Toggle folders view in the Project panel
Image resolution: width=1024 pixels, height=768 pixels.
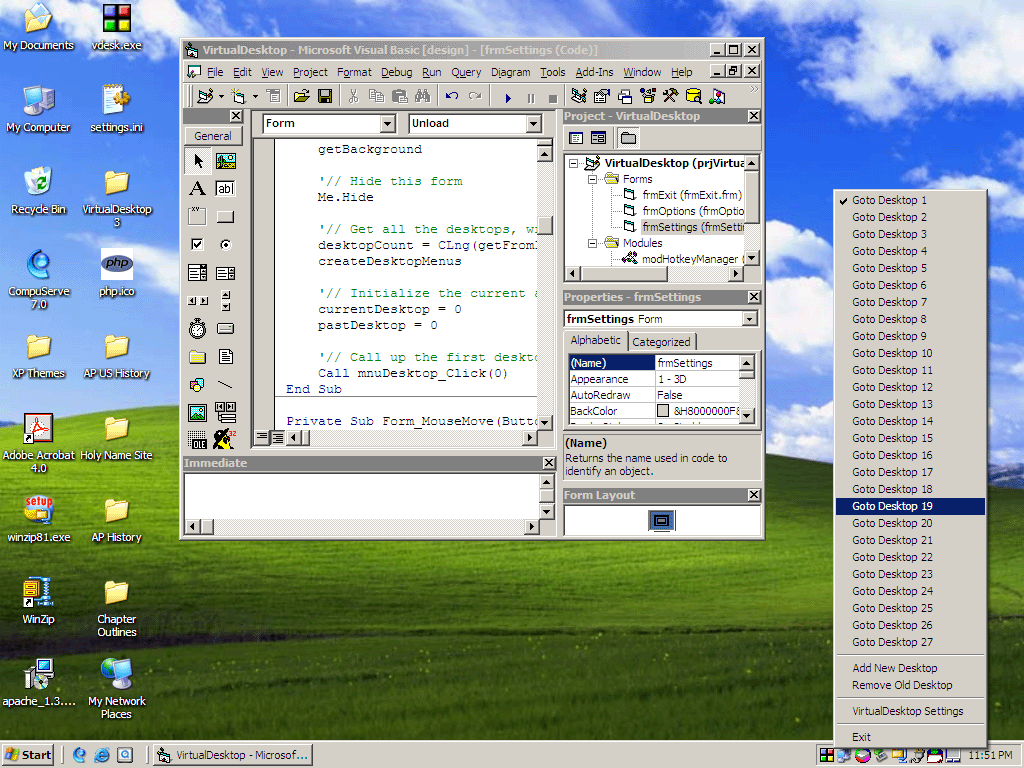click(628, 138)
